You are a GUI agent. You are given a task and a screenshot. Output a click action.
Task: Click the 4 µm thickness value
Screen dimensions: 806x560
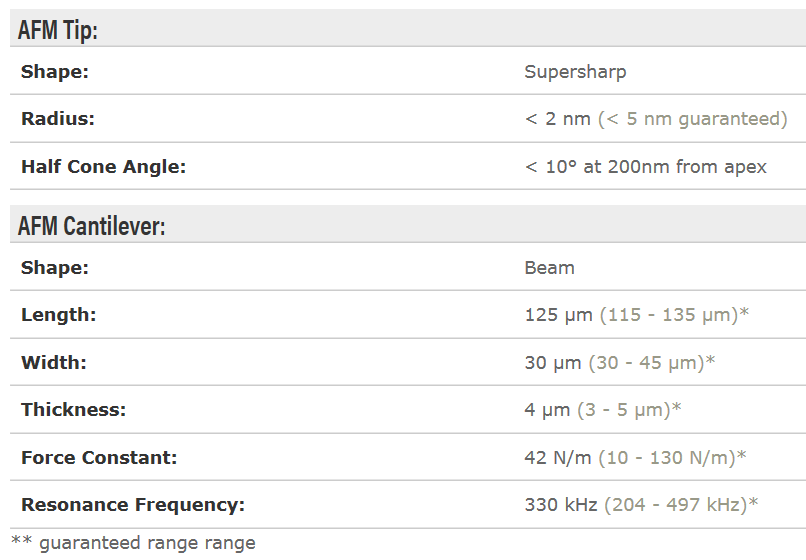[547, 410]
